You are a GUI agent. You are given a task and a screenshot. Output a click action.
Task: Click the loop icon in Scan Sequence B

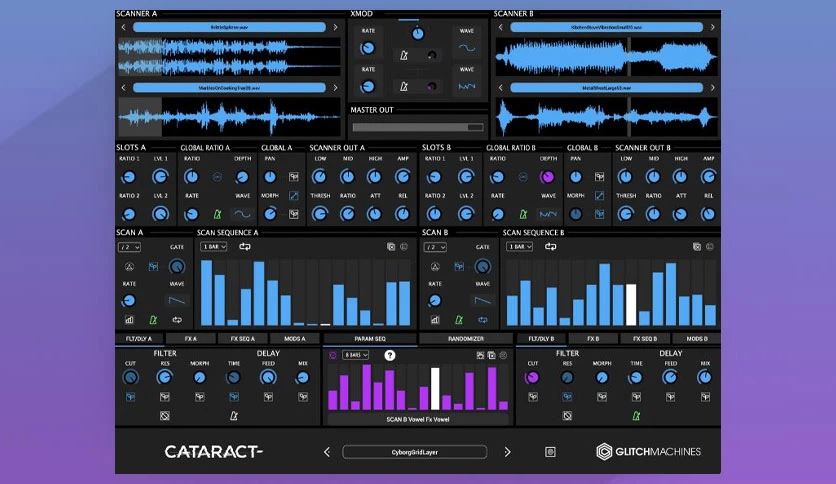tap(550, 247)
